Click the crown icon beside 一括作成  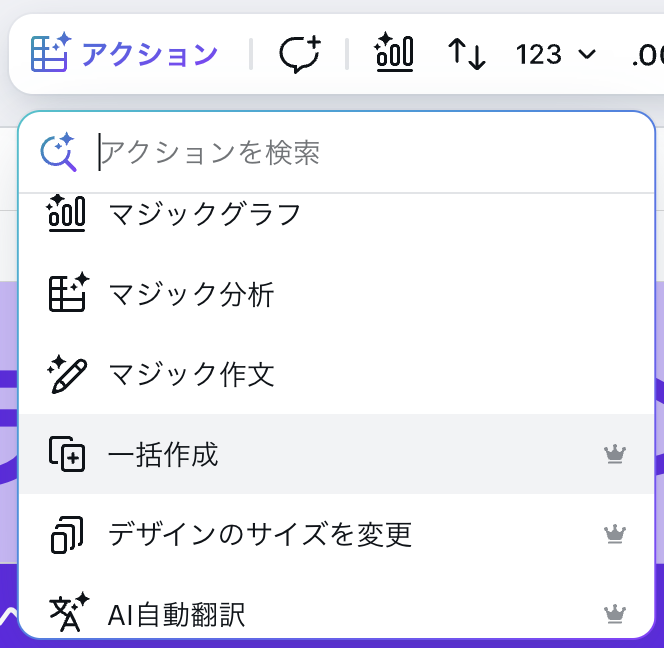[x=614, y=454]
